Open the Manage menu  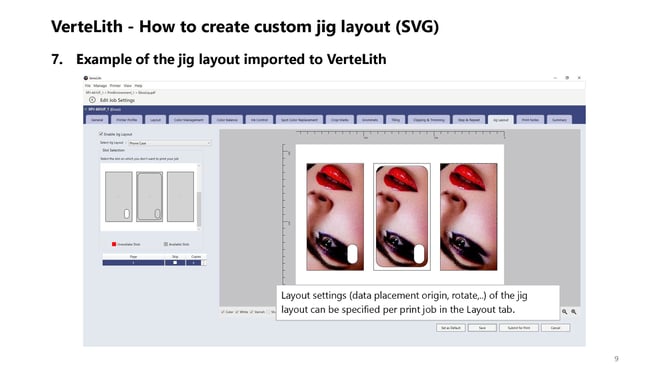100,86
